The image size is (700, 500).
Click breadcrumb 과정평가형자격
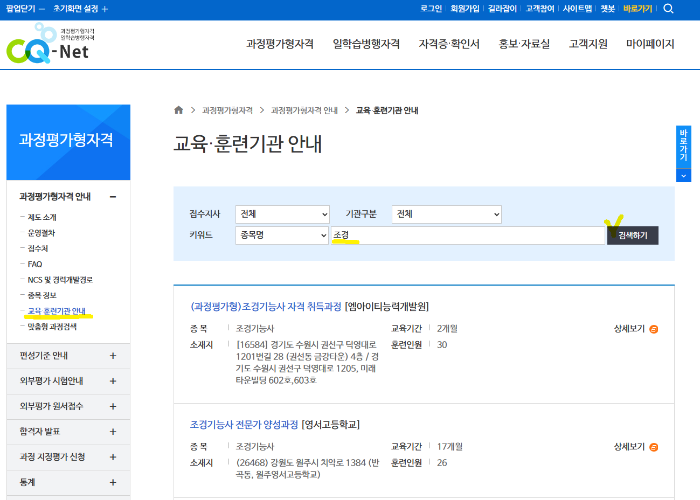tap(227, 110)
